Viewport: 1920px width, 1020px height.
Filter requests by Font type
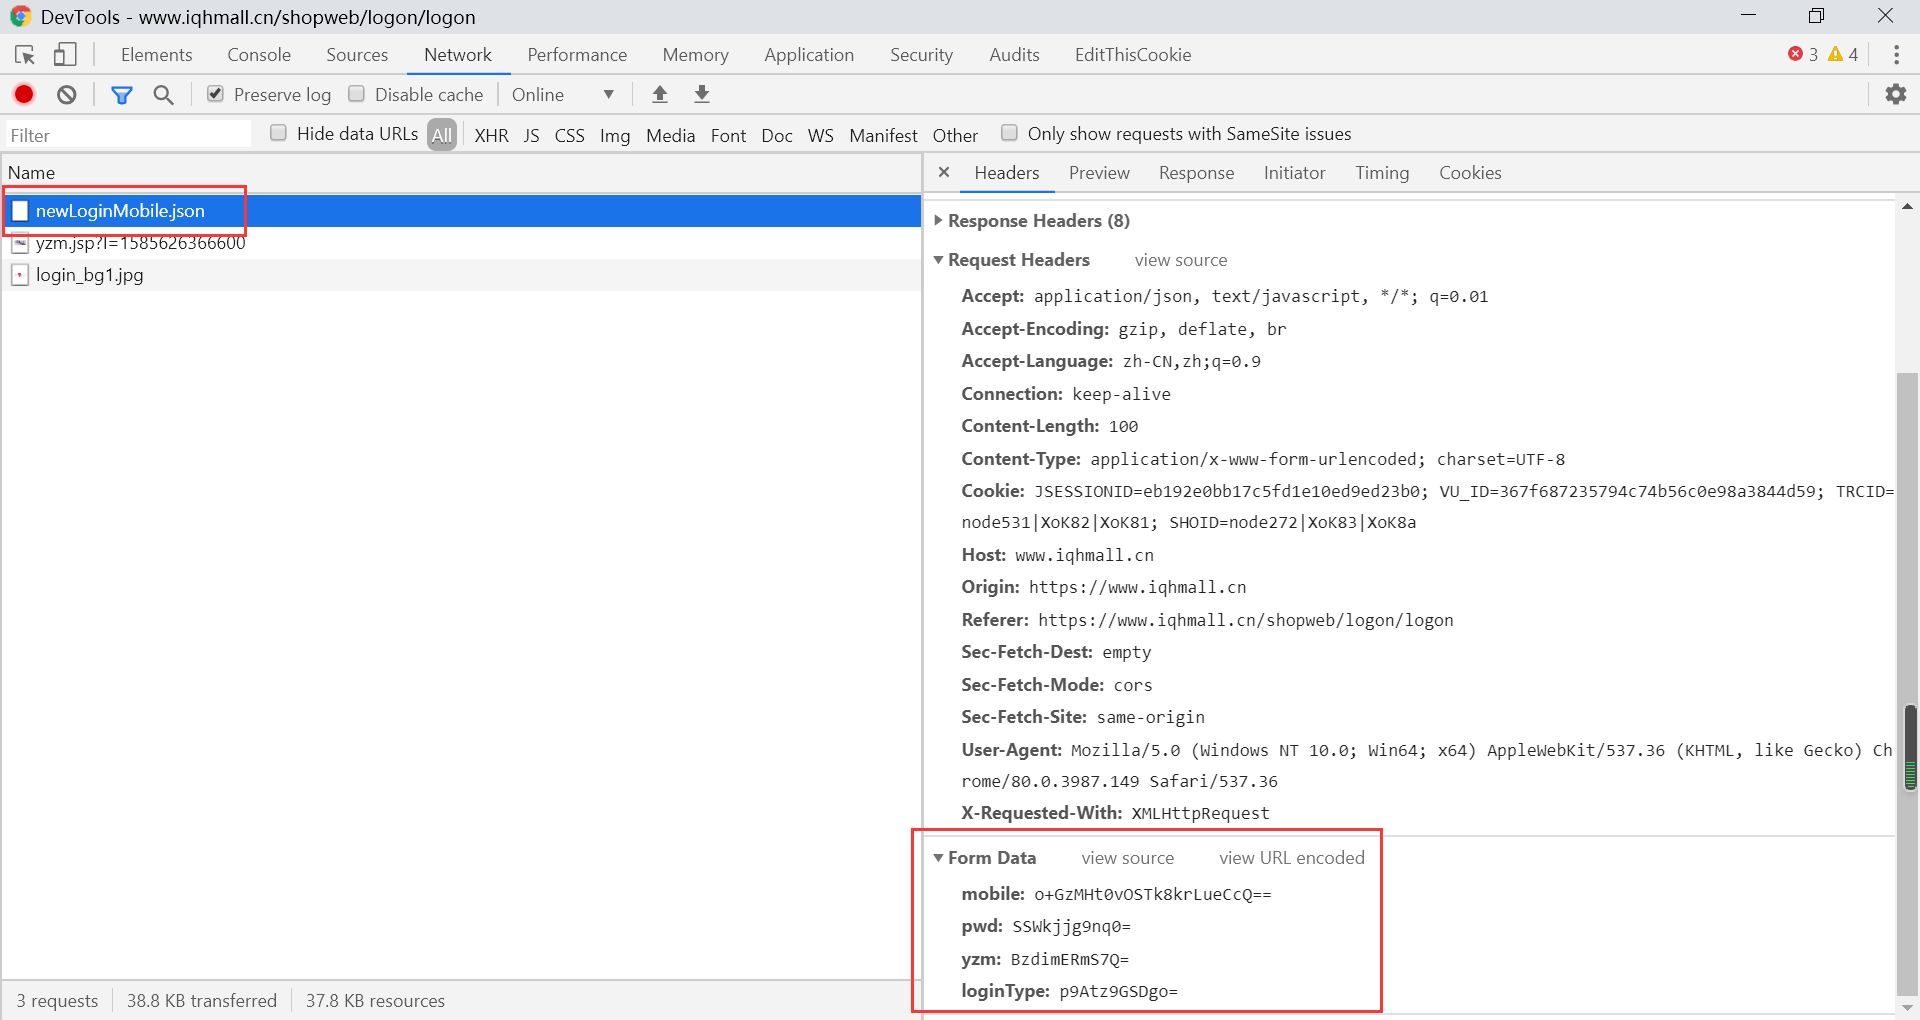(728, 135)
